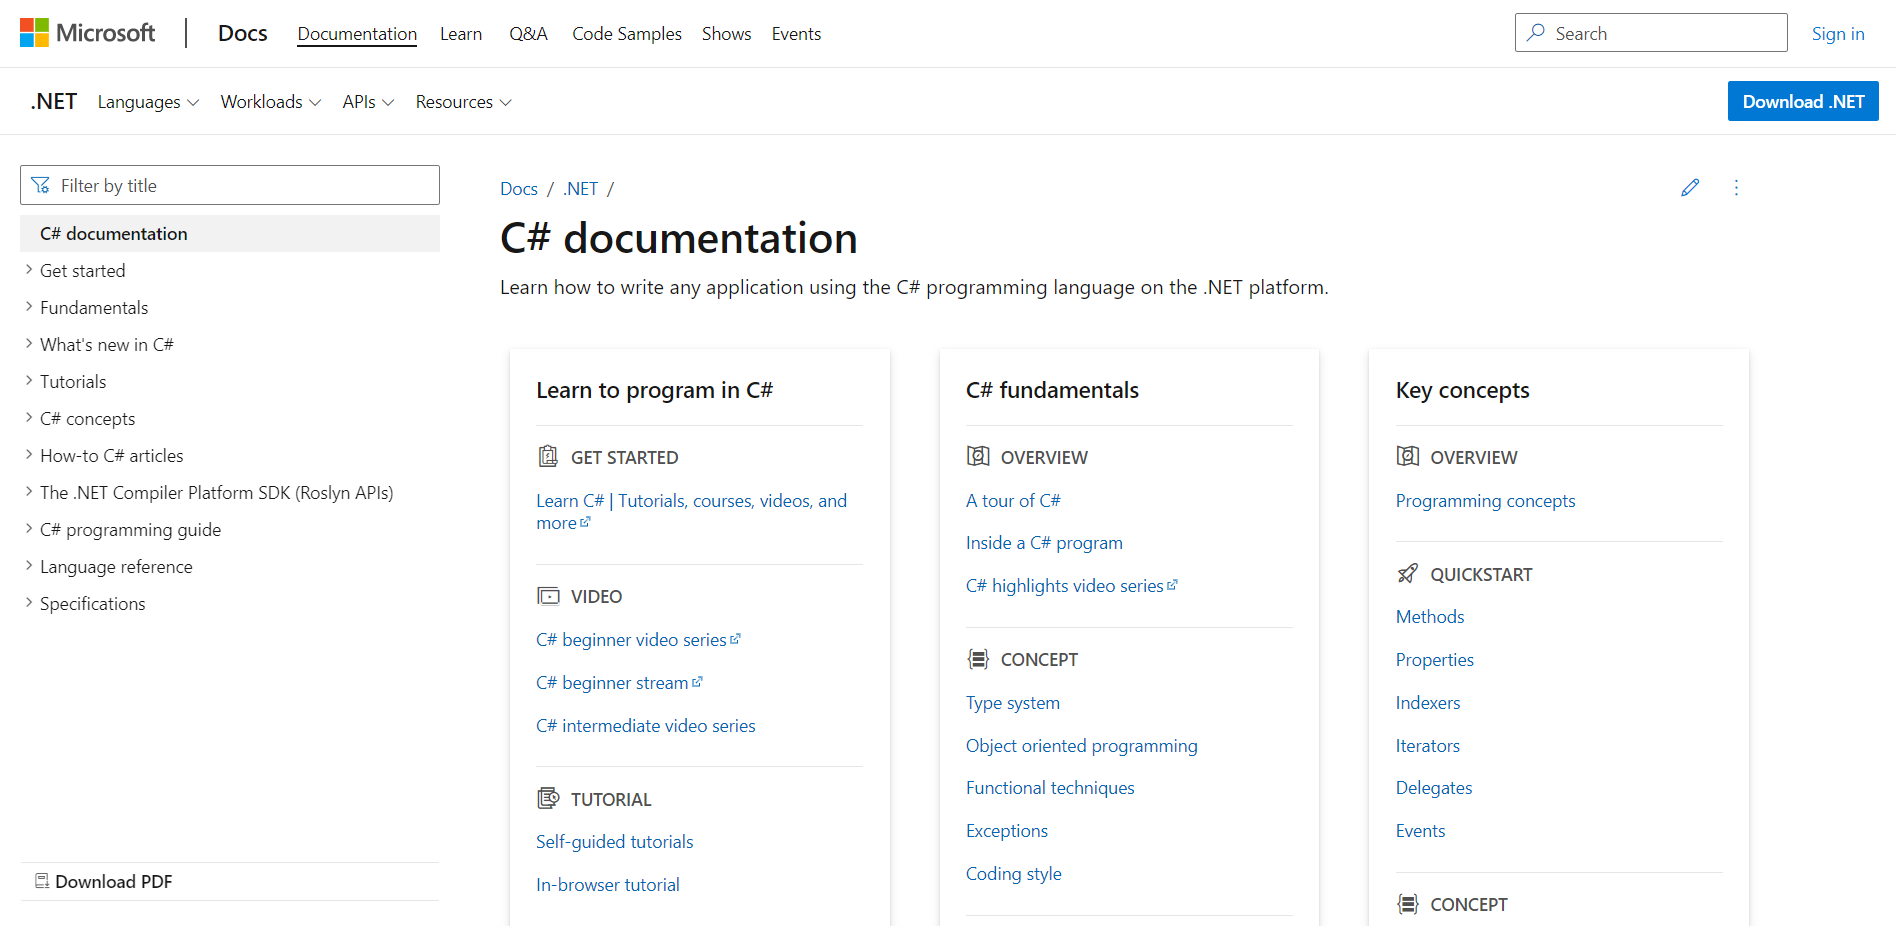The image size is (1896, 926).
Task: Click the OVERVIEW icon under C# fundamentals
Action: click(978, 457)
